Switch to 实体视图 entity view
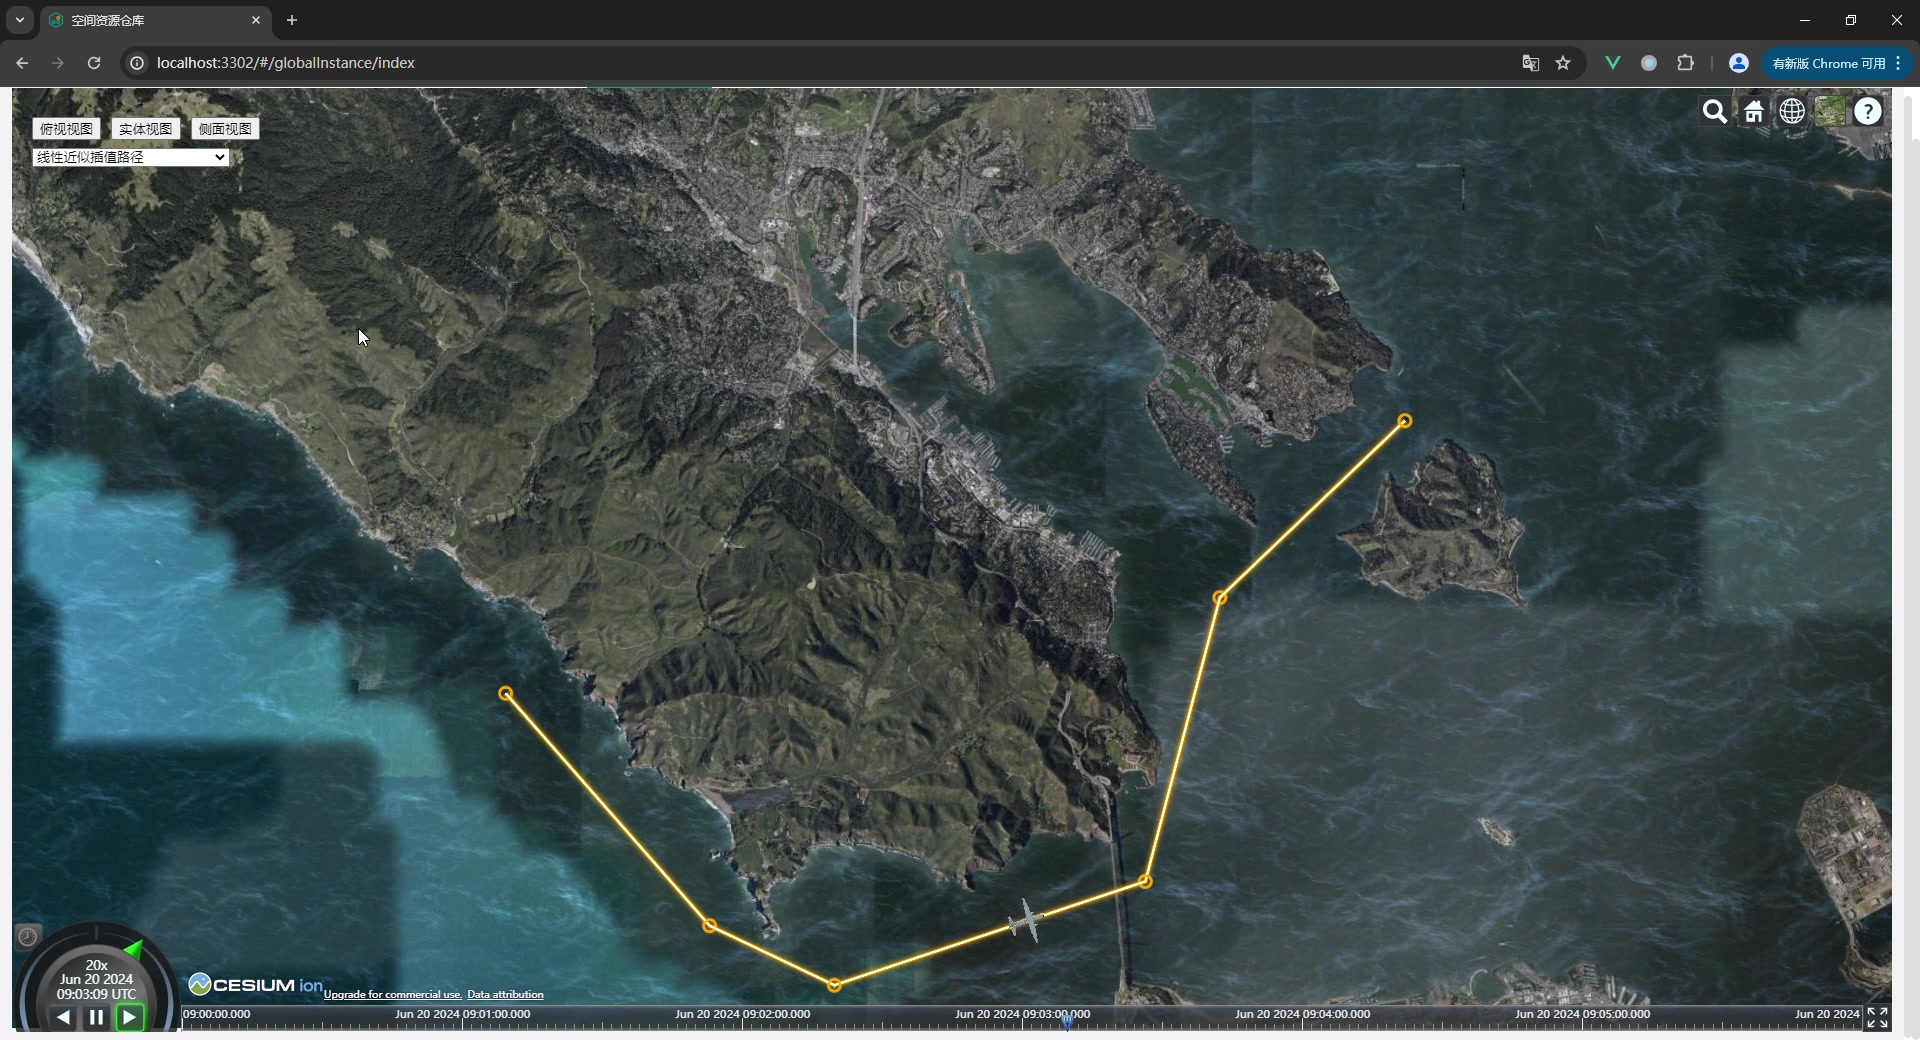 click(145, 129)
